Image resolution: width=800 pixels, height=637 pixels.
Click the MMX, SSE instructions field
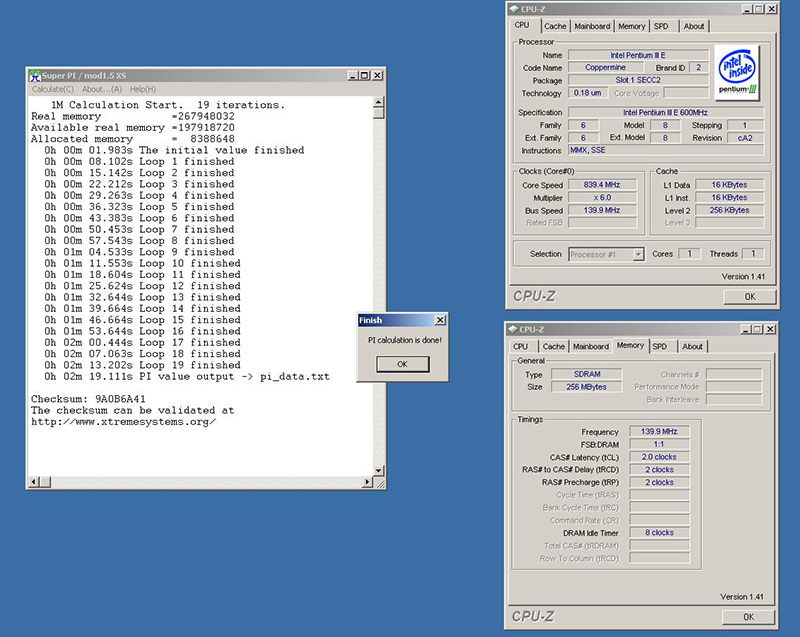pos(666,150)
